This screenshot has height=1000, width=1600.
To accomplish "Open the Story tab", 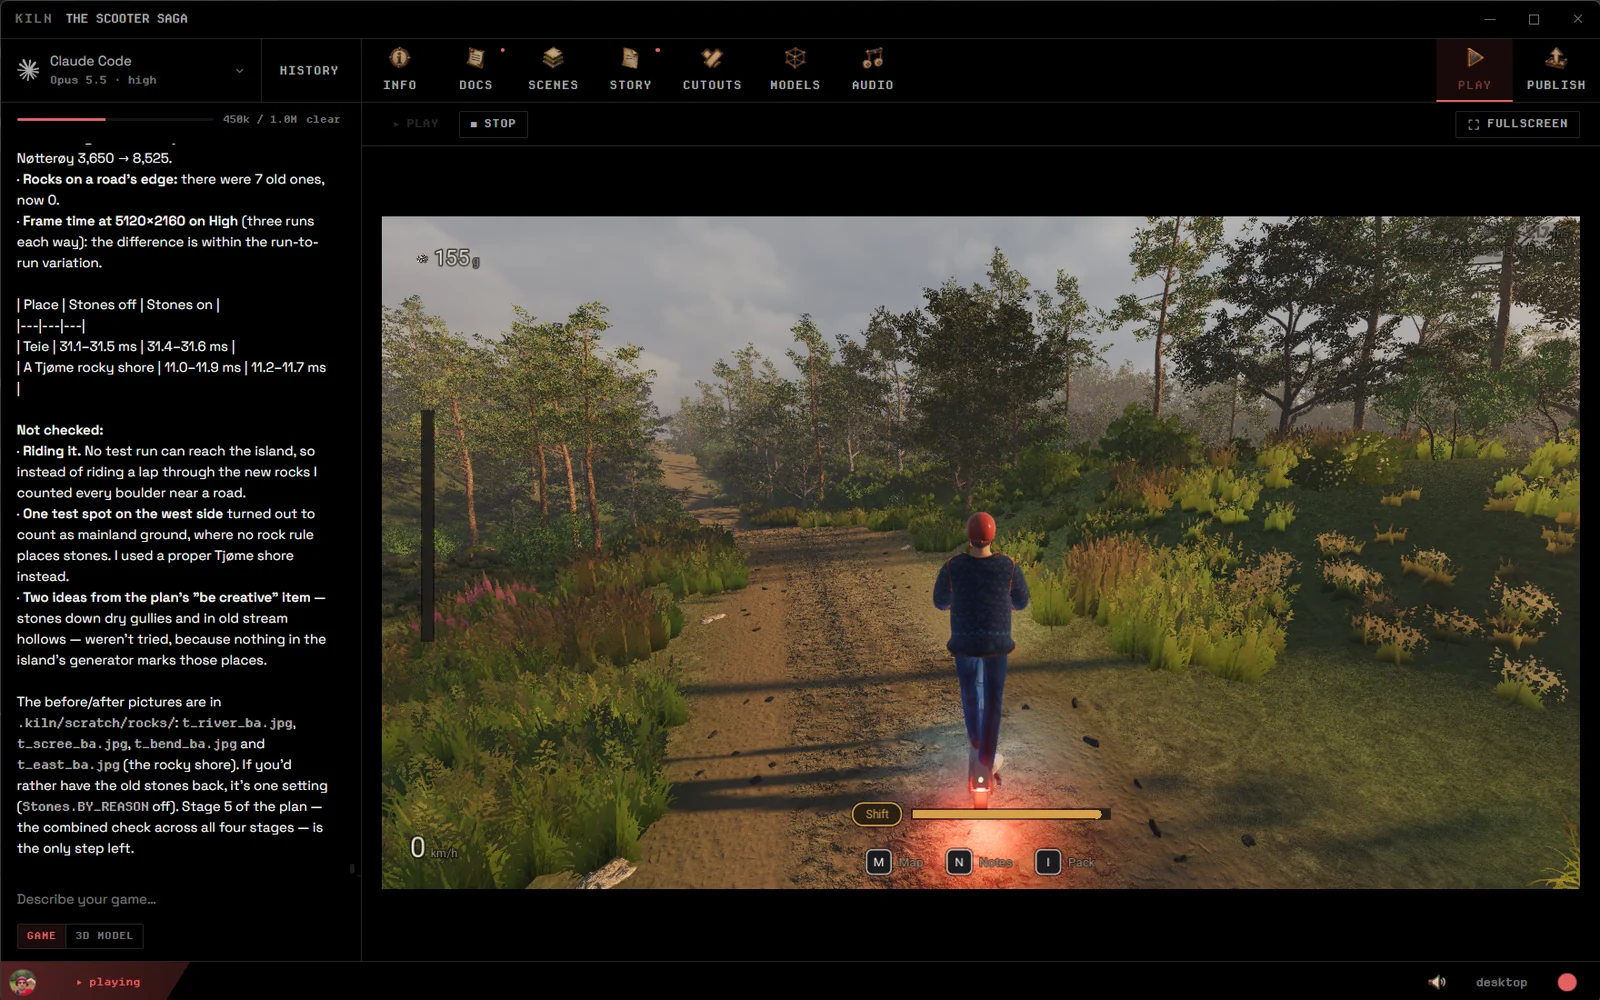I will click(630, 70).
